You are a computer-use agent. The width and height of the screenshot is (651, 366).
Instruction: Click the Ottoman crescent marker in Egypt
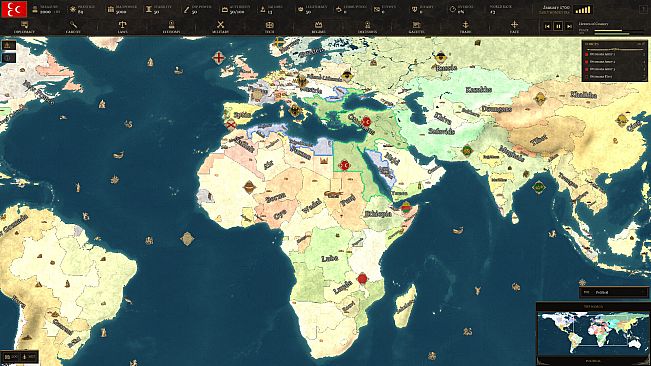click(x=344, y=165)
